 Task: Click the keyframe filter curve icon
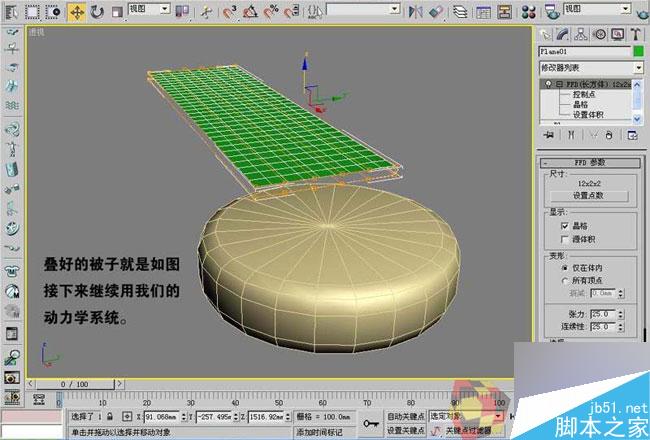click(435, 431)
